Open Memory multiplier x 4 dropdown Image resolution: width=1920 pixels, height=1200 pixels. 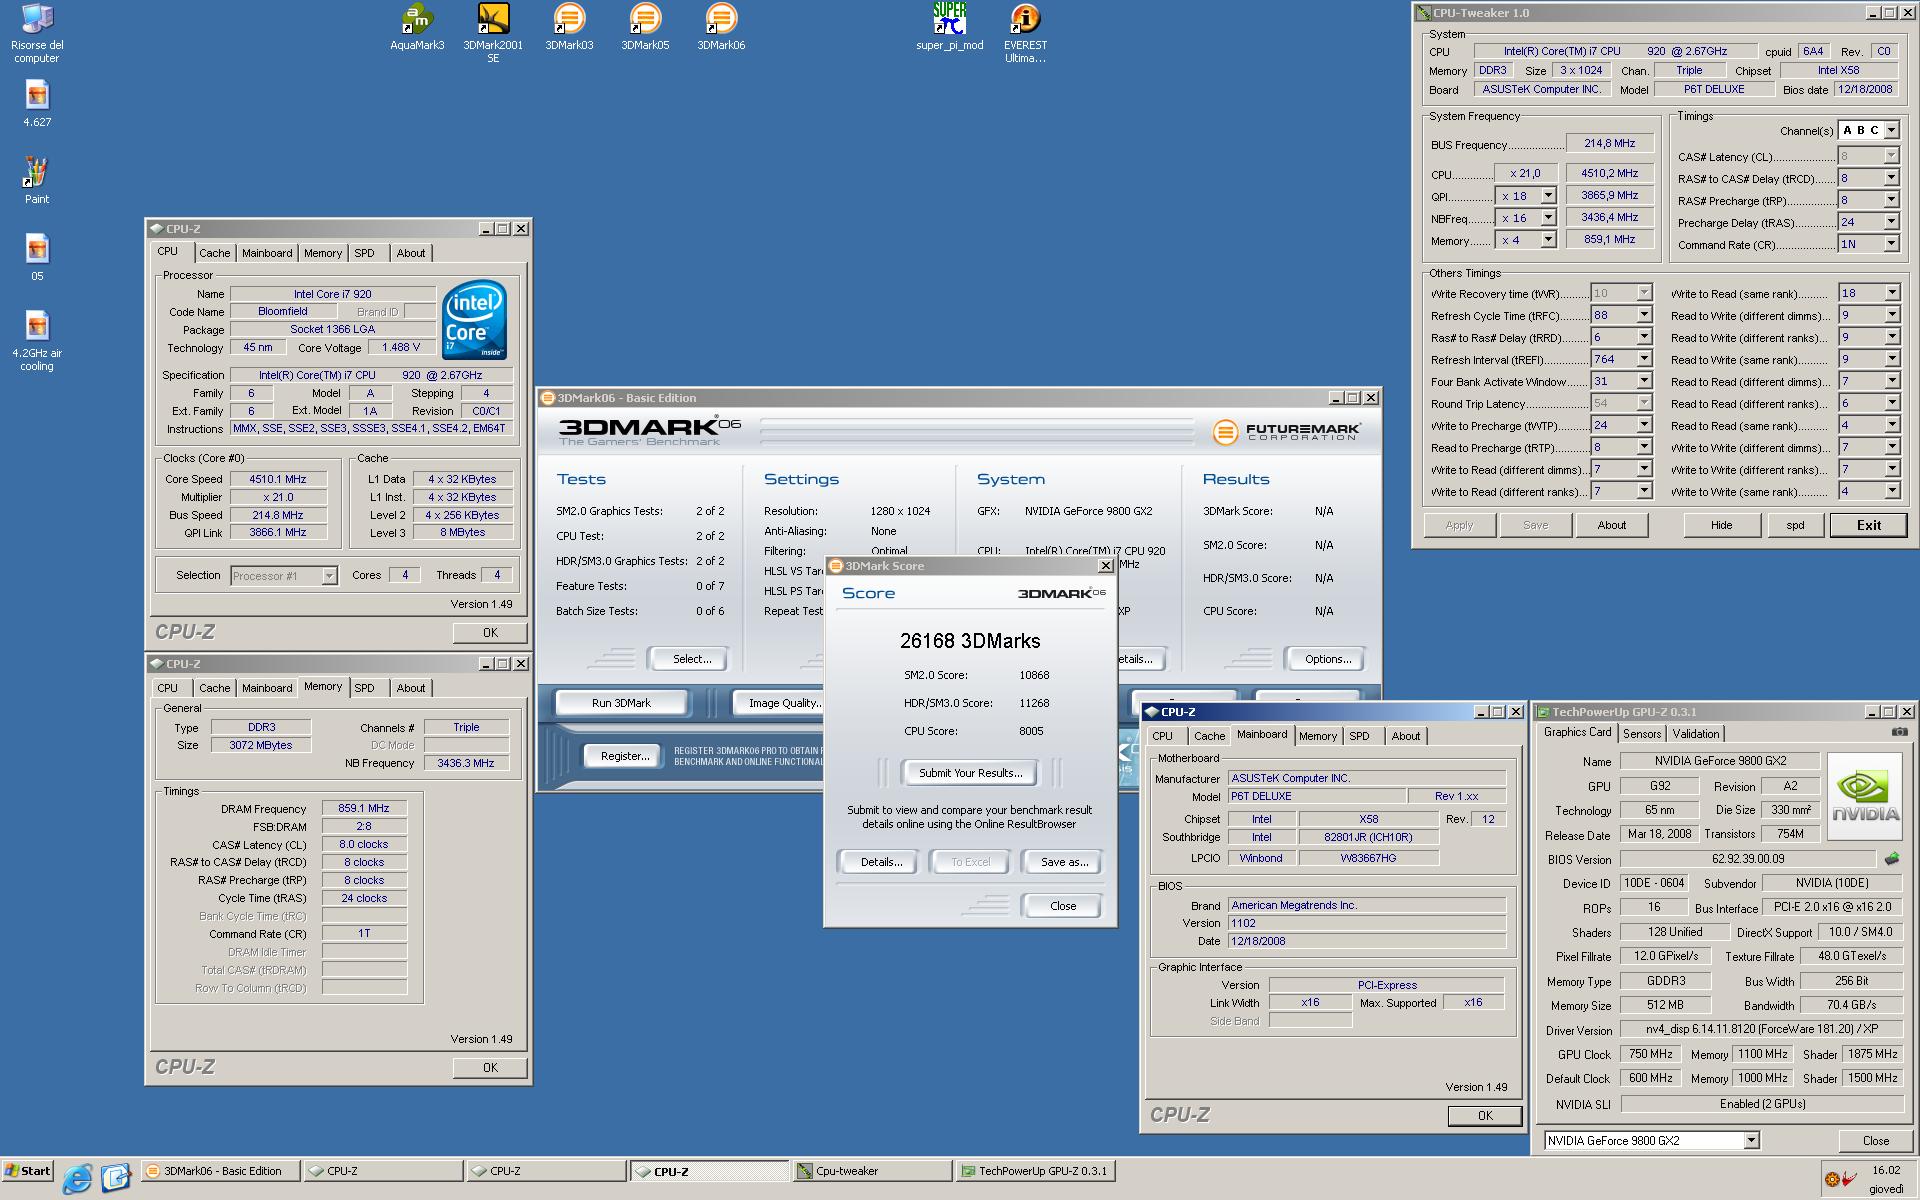click(1548, 240)
